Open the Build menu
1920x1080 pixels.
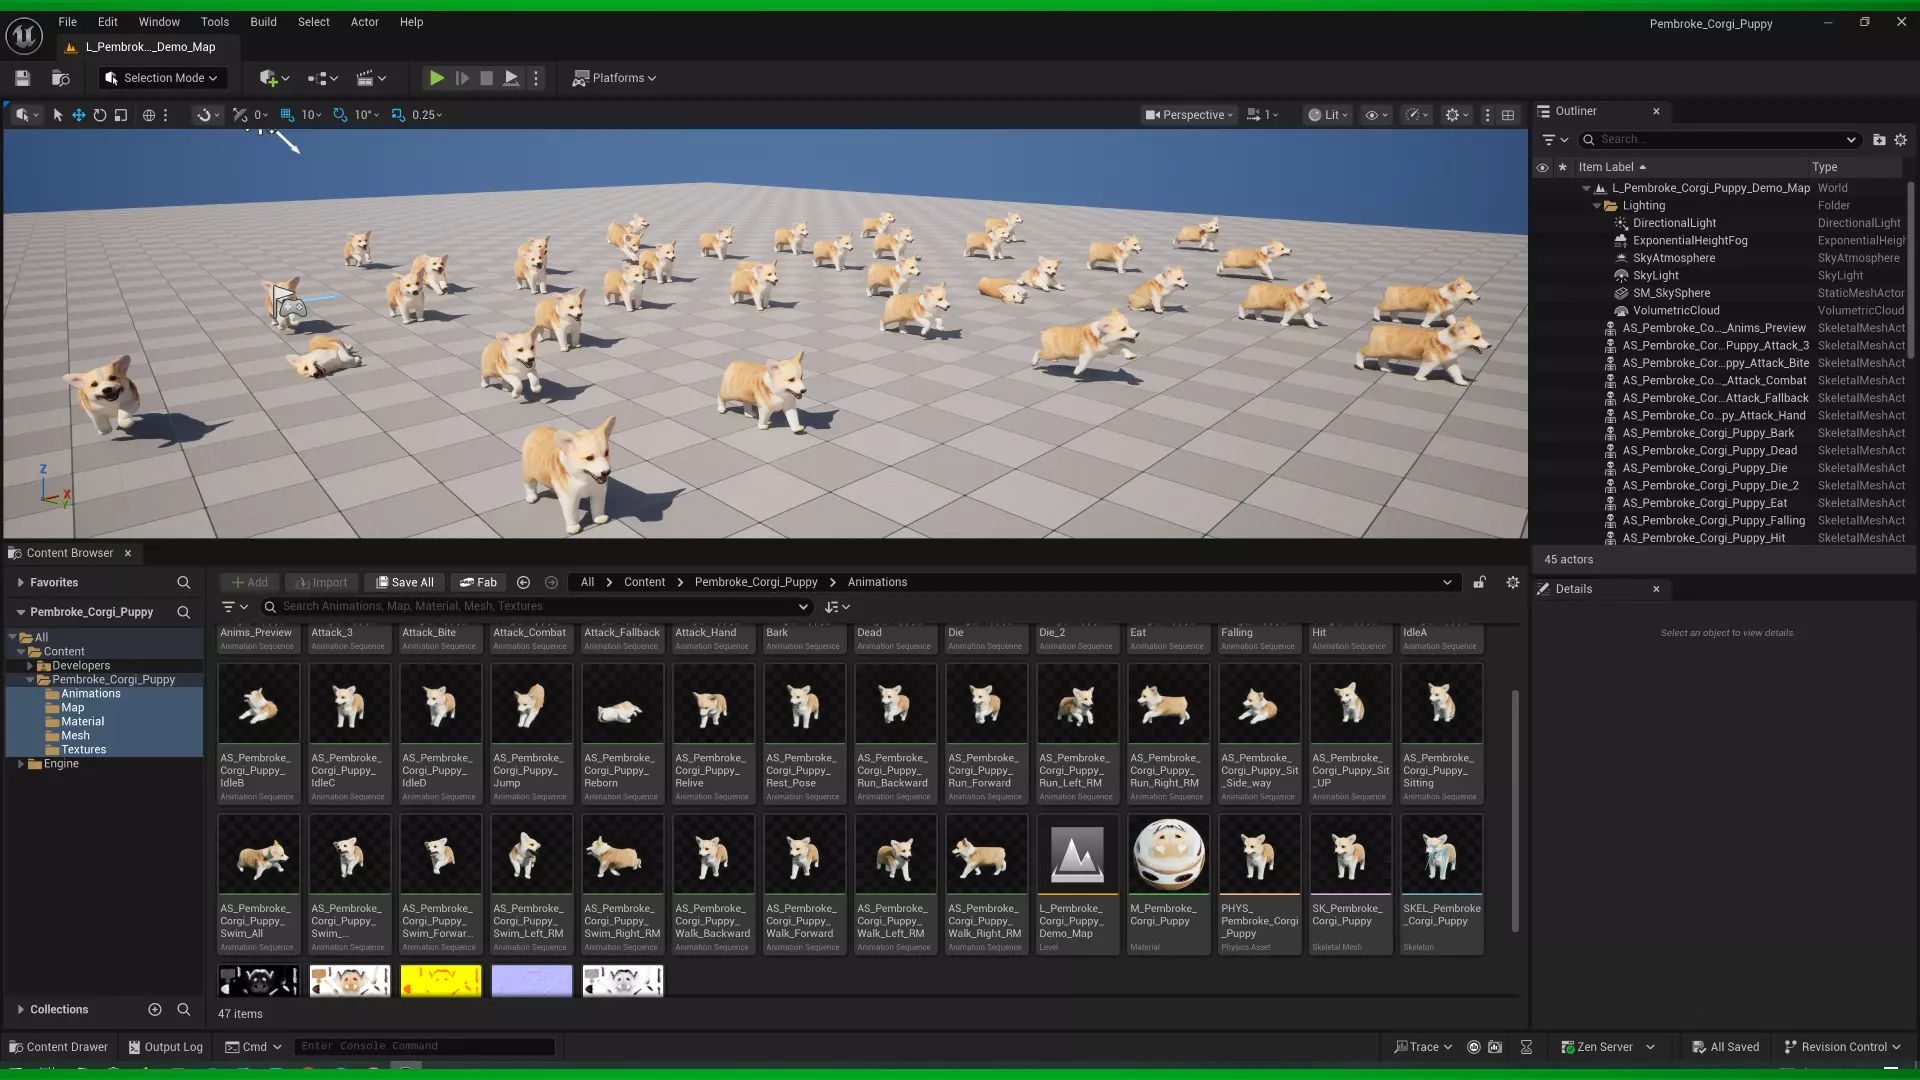coord(263,22)
